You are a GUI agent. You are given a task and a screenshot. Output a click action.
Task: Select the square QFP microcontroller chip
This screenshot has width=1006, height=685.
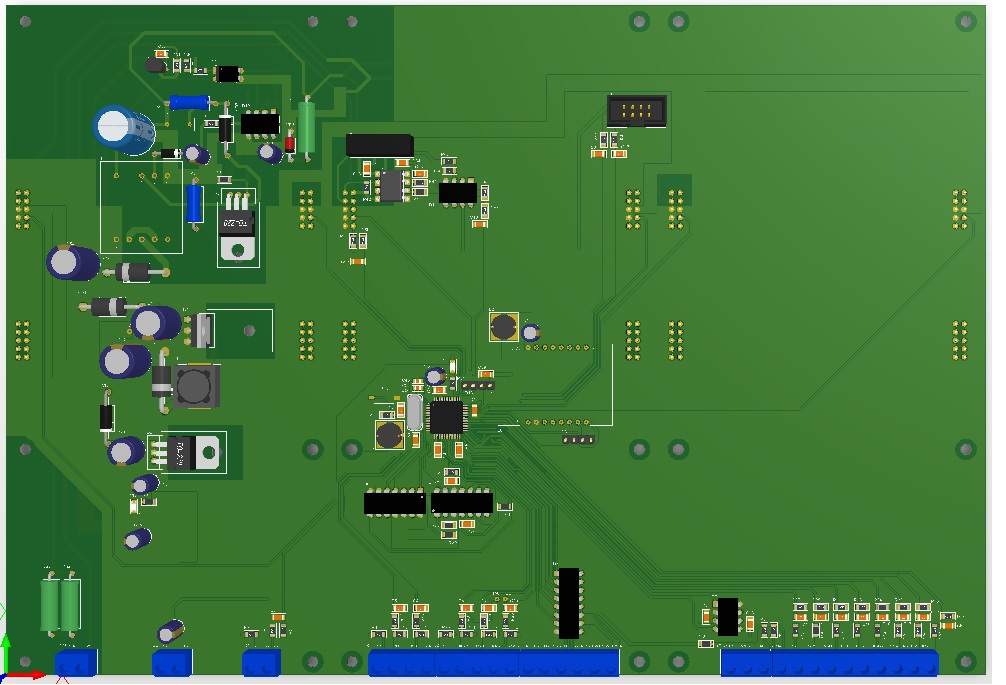click(446, 416)
